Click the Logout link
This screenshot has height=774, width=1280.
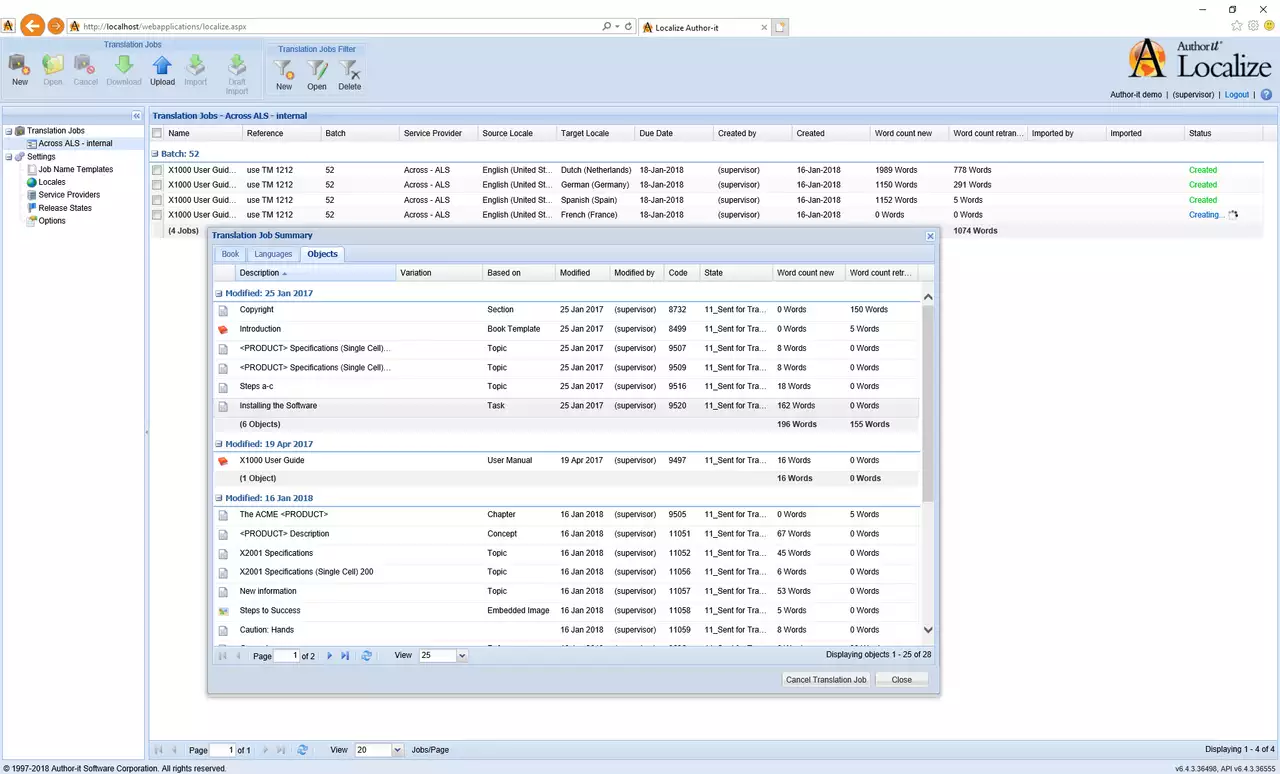click(1237, 95)
